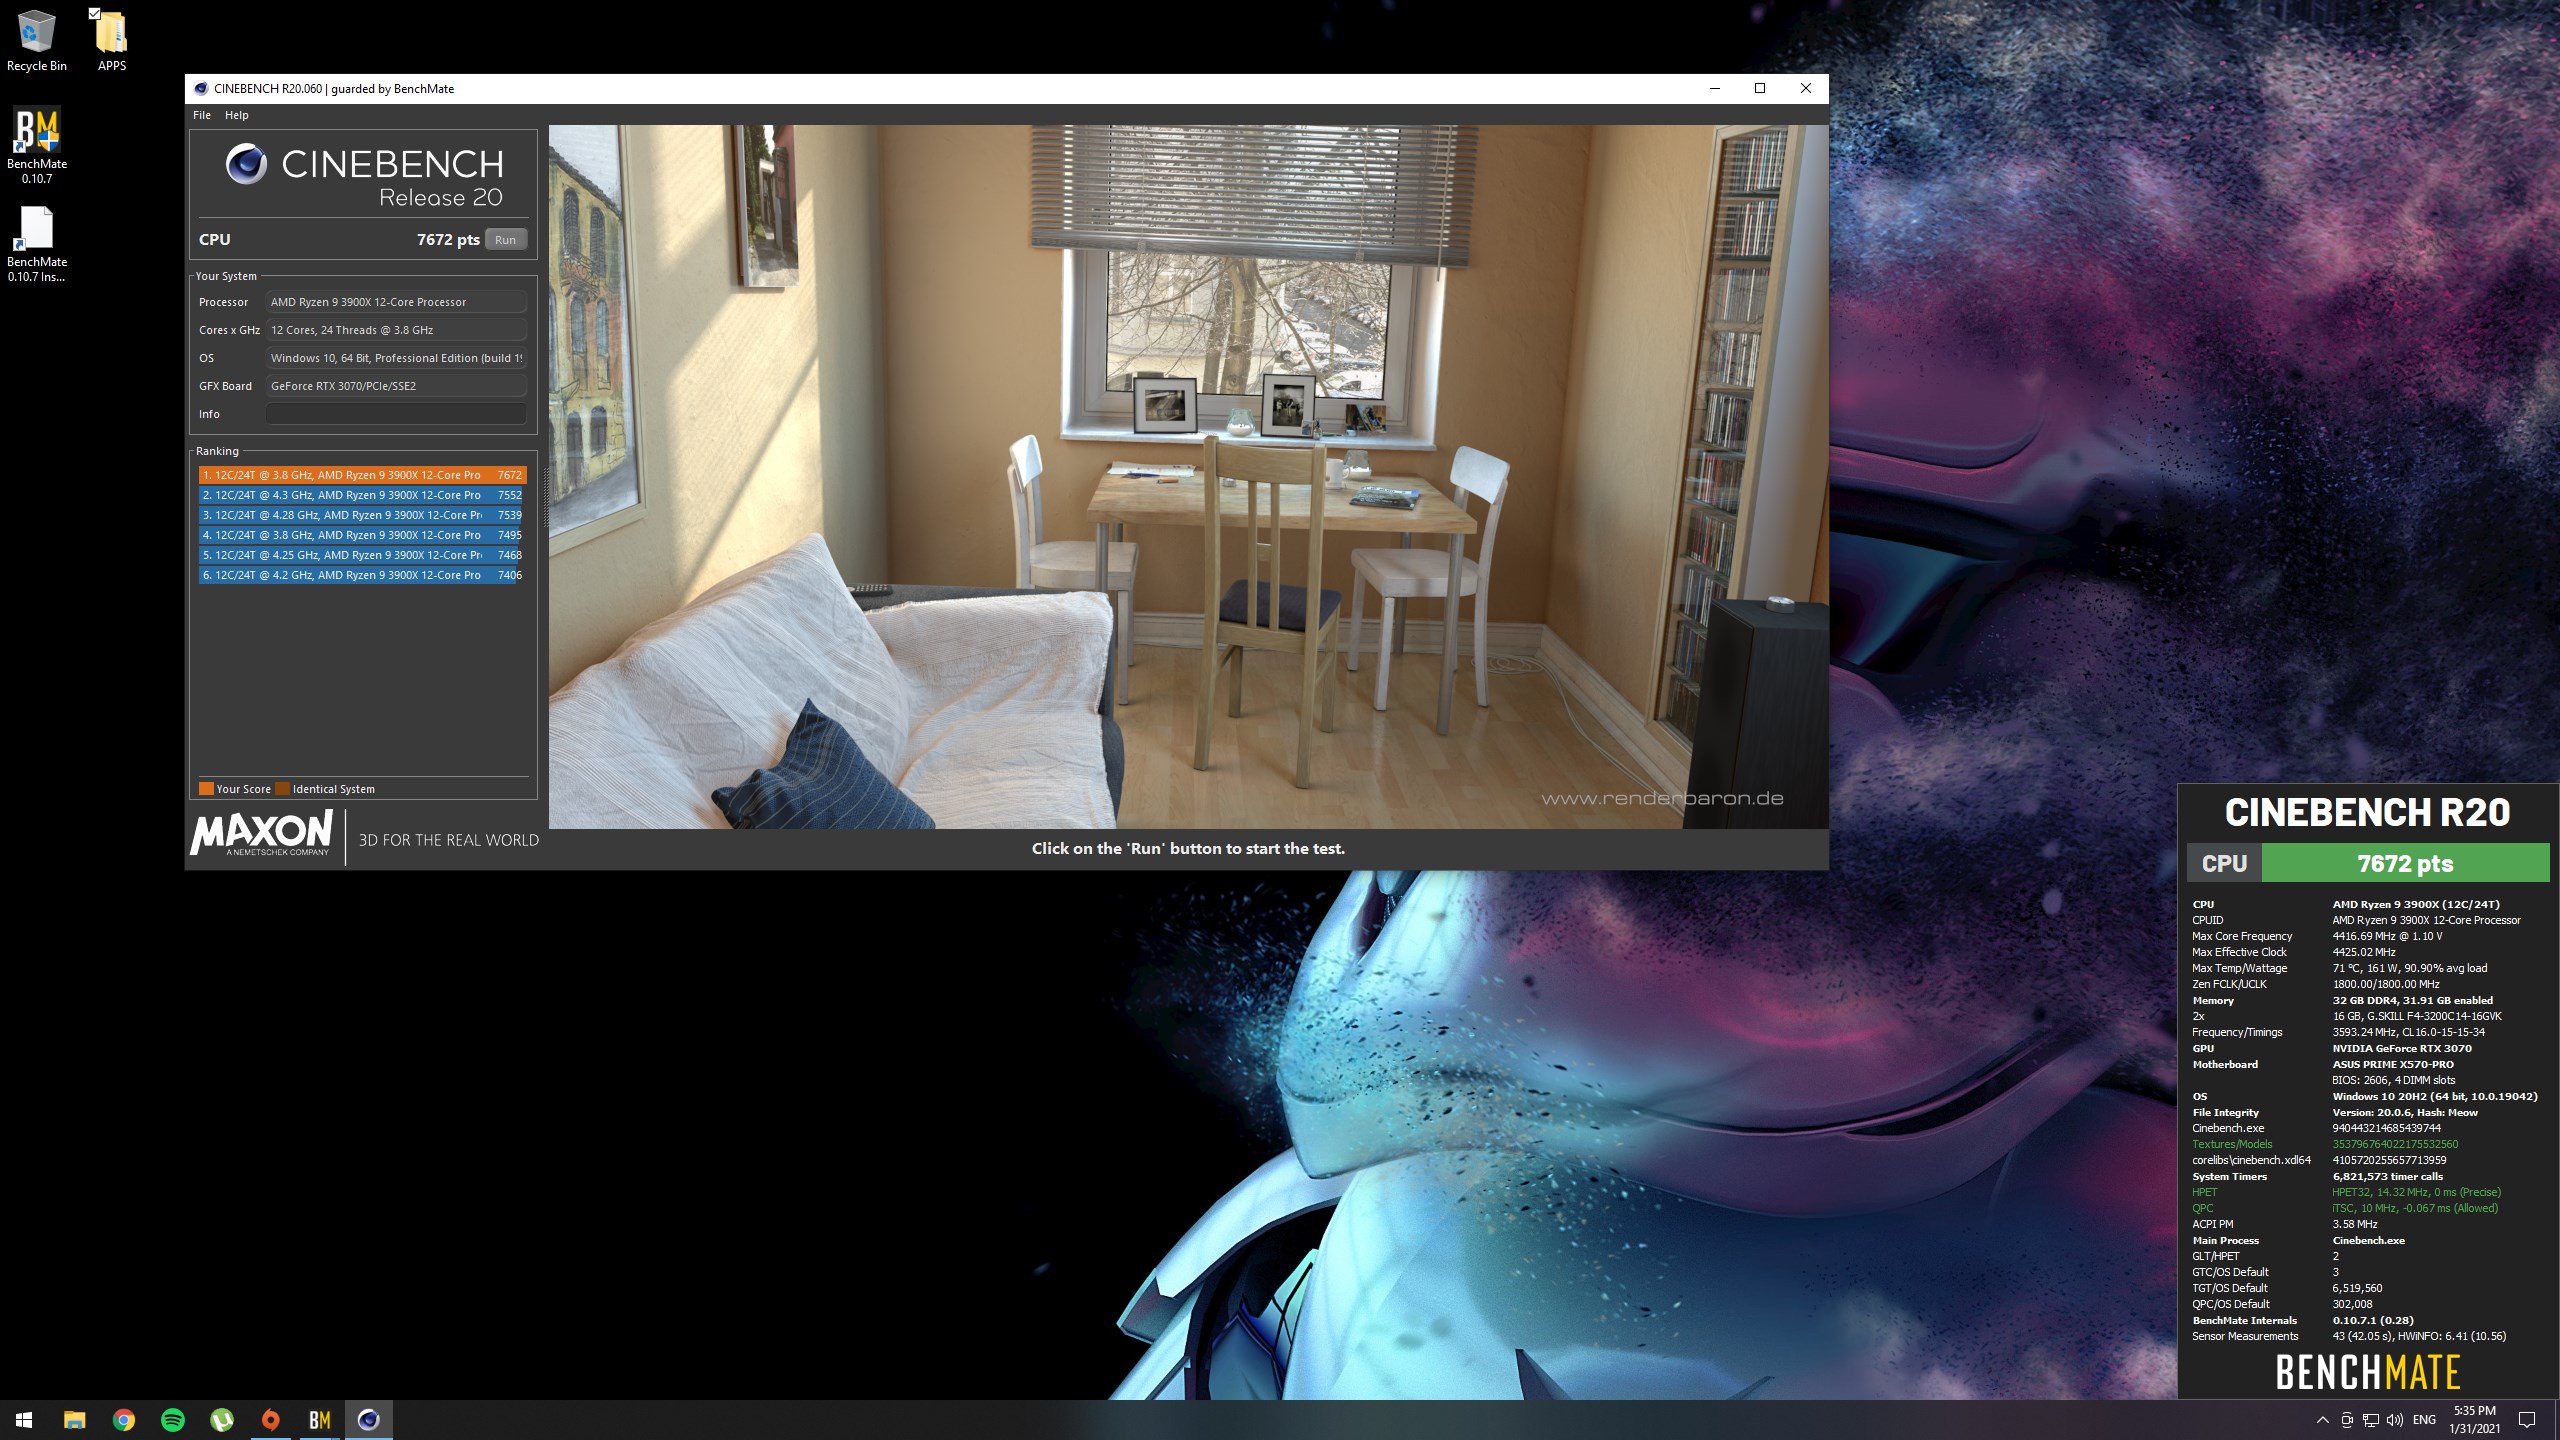Image resolution: width=2560 pixels, height=1440 pixels.
Task: Select ranking row 6 scoring 7406
Action: (362, 575)
